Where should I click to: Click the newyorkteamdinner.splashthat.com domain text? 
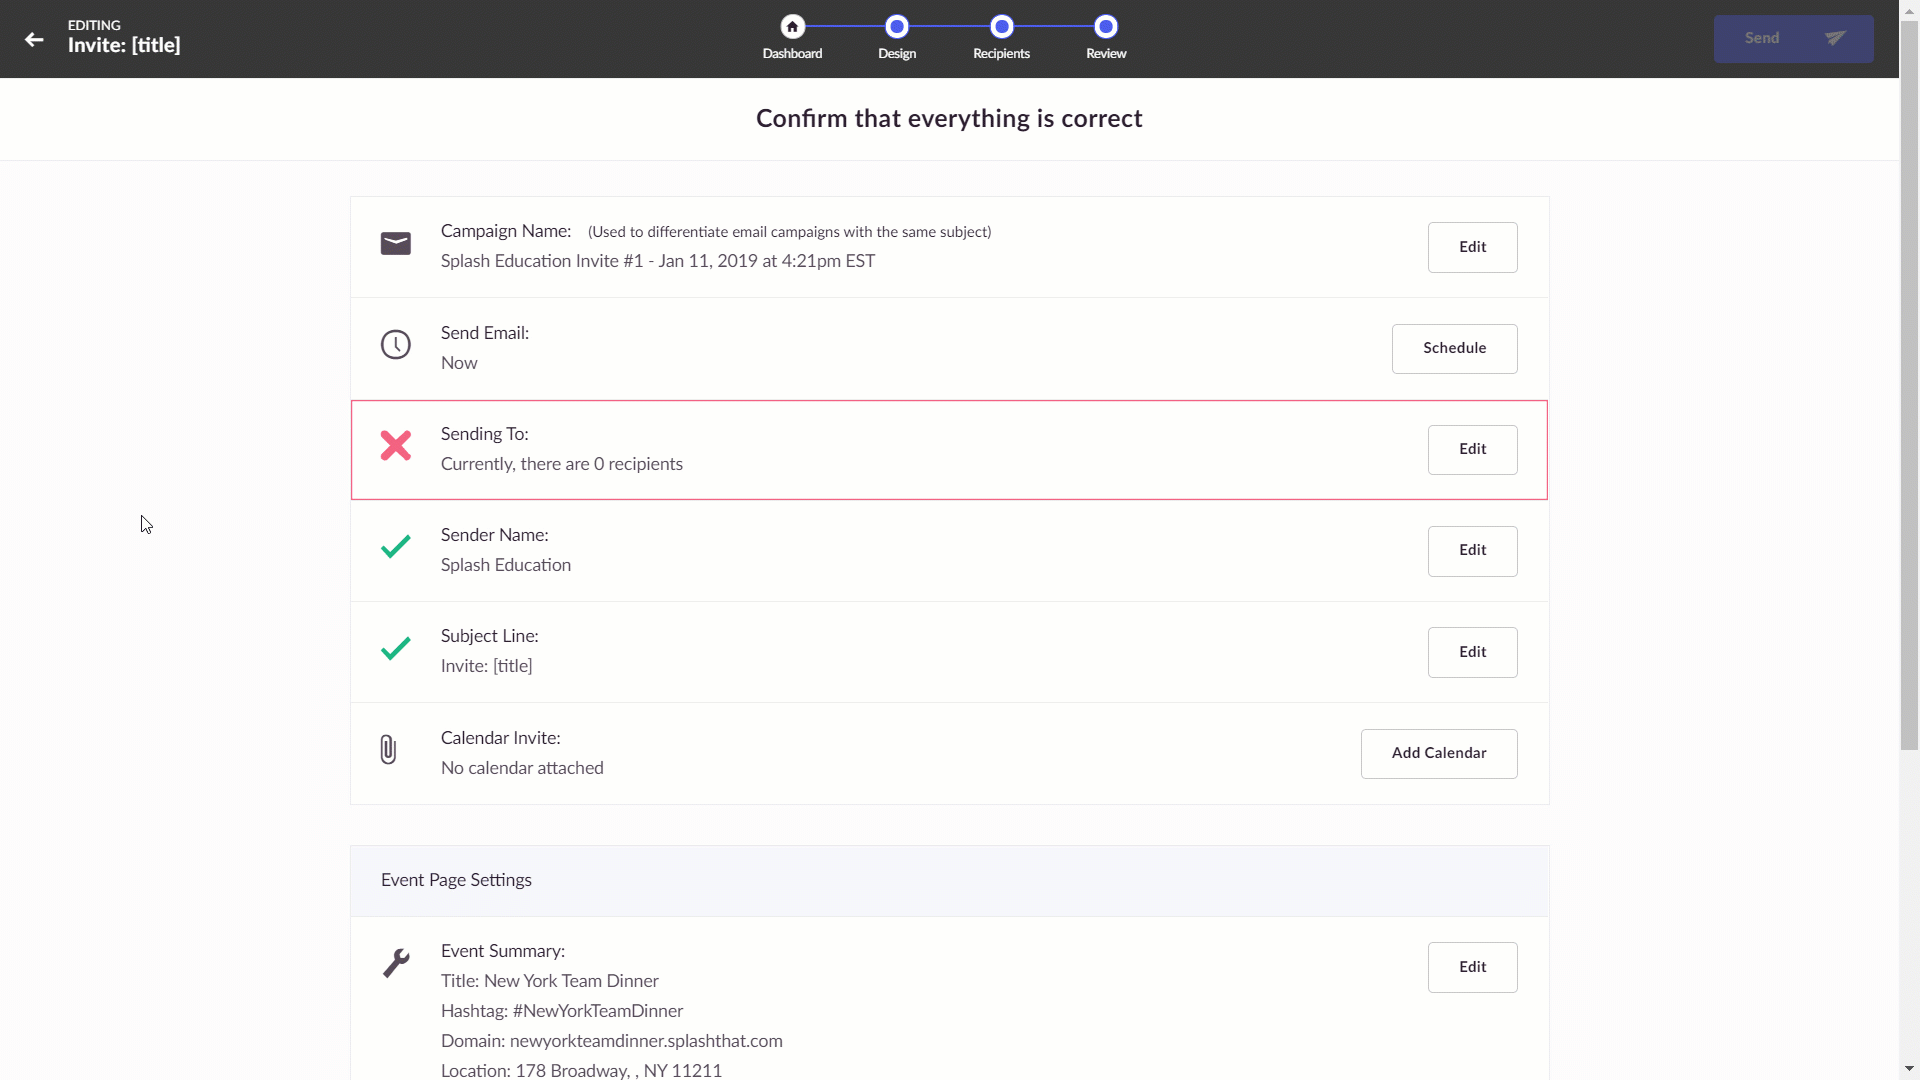[646, 1041]
